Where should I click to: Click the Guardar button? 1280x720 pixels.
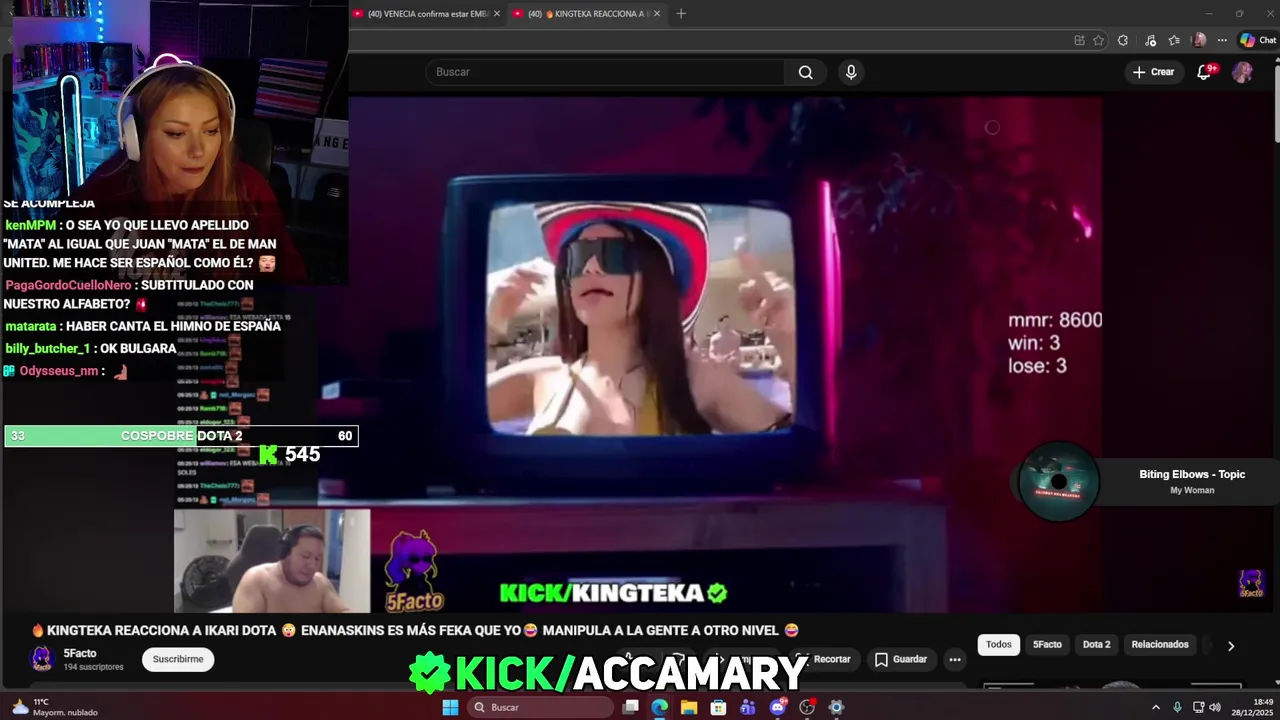pos(900,659)
